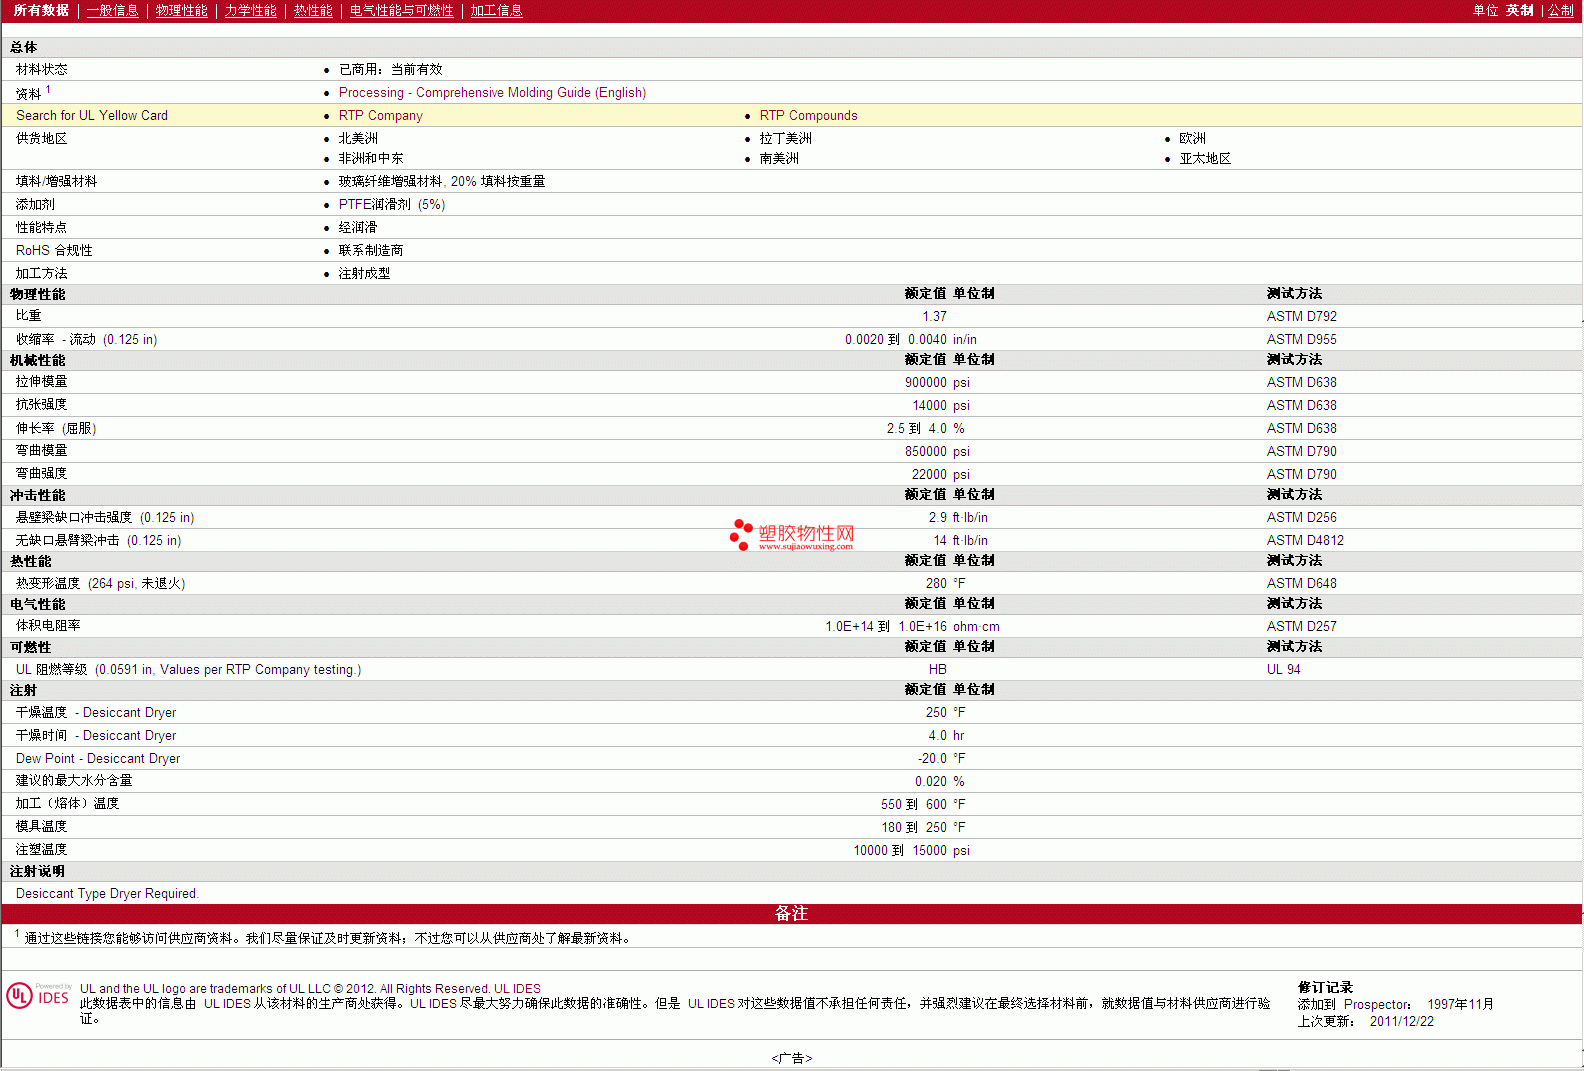The height and width of the screenshot is (1071, 1584).
Task: Click the Search for UL Yellow Card label
Action: coord(92,115)
